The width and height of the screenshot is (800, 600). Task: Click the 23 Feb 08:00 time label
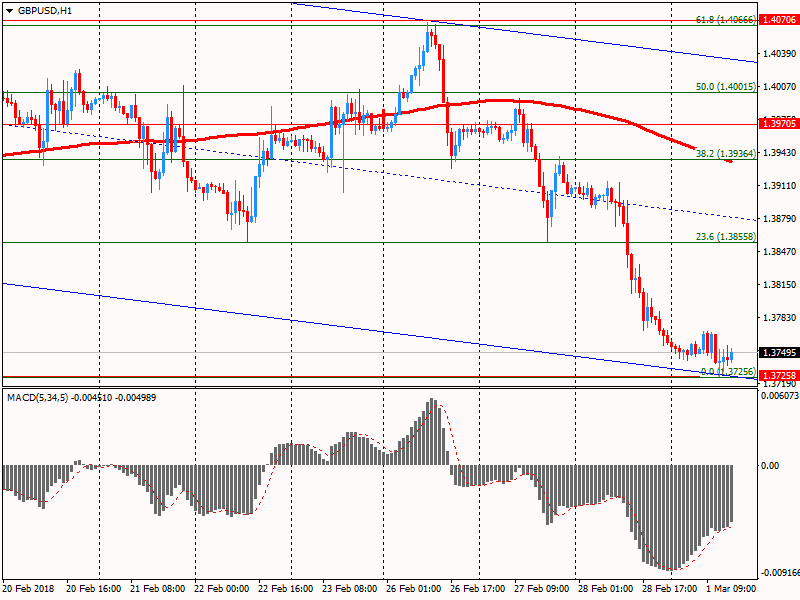pyautogui.click(x=353, y=590)
